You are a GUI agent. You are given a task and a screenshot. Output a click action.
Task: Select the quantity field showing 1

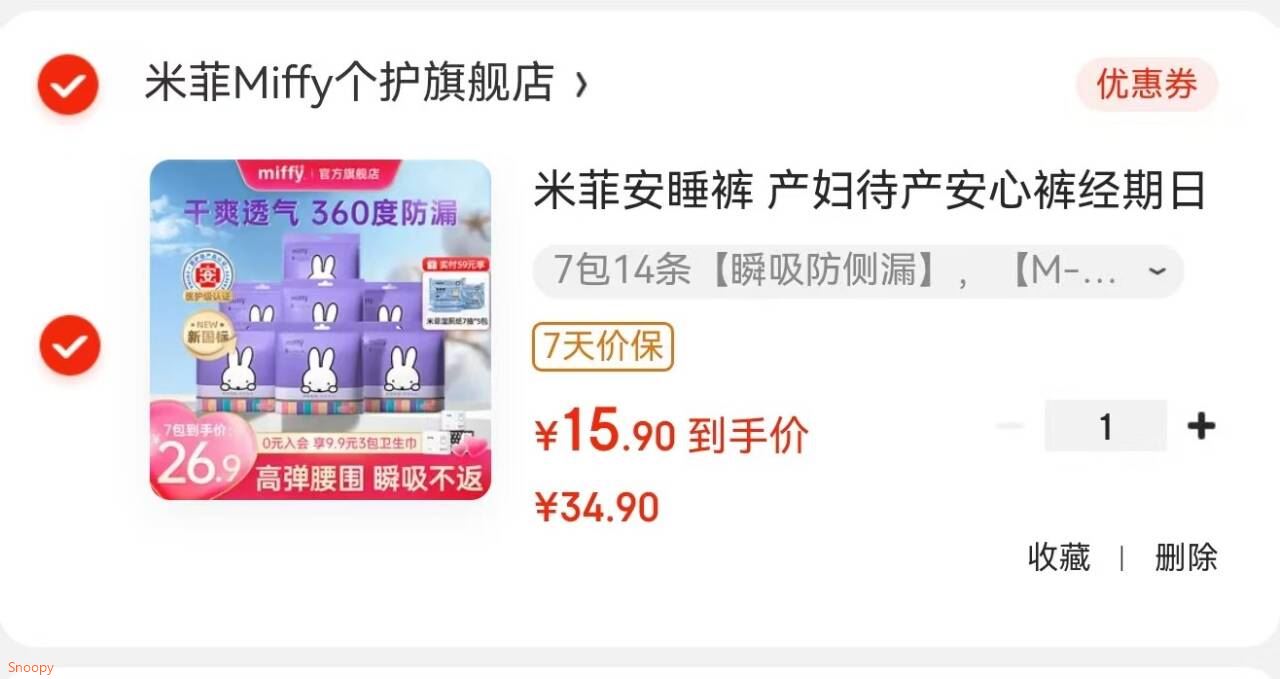coord(1105,426)
